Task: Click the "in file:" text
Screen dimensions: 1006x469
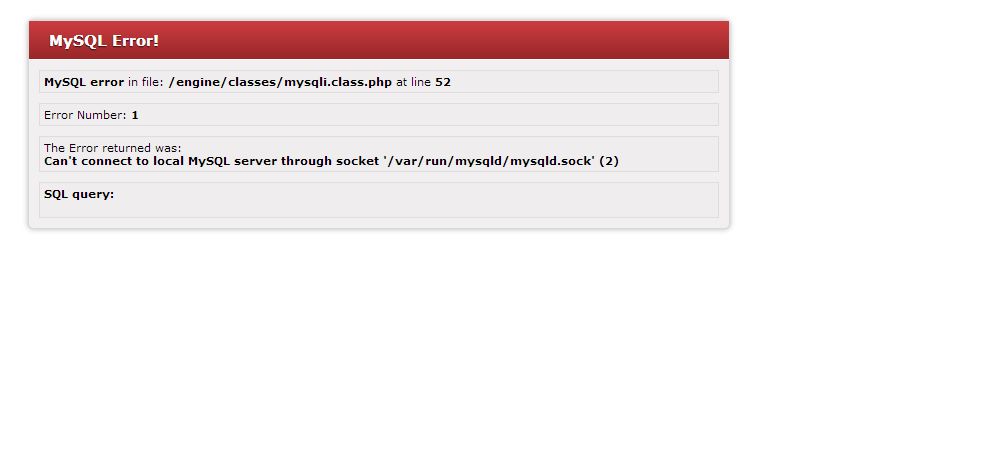Action: [x=146, y=82]
